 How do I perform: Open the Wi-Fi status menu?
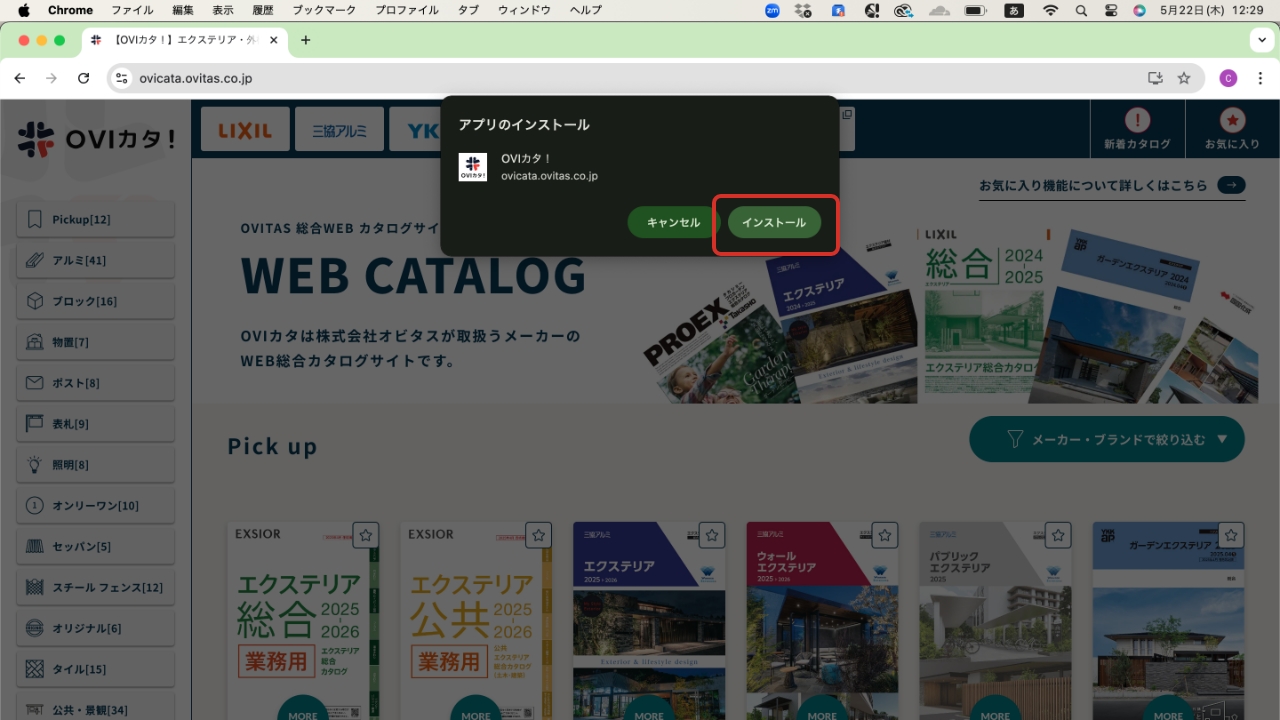pyautogui.click(x=1050, y=10)
